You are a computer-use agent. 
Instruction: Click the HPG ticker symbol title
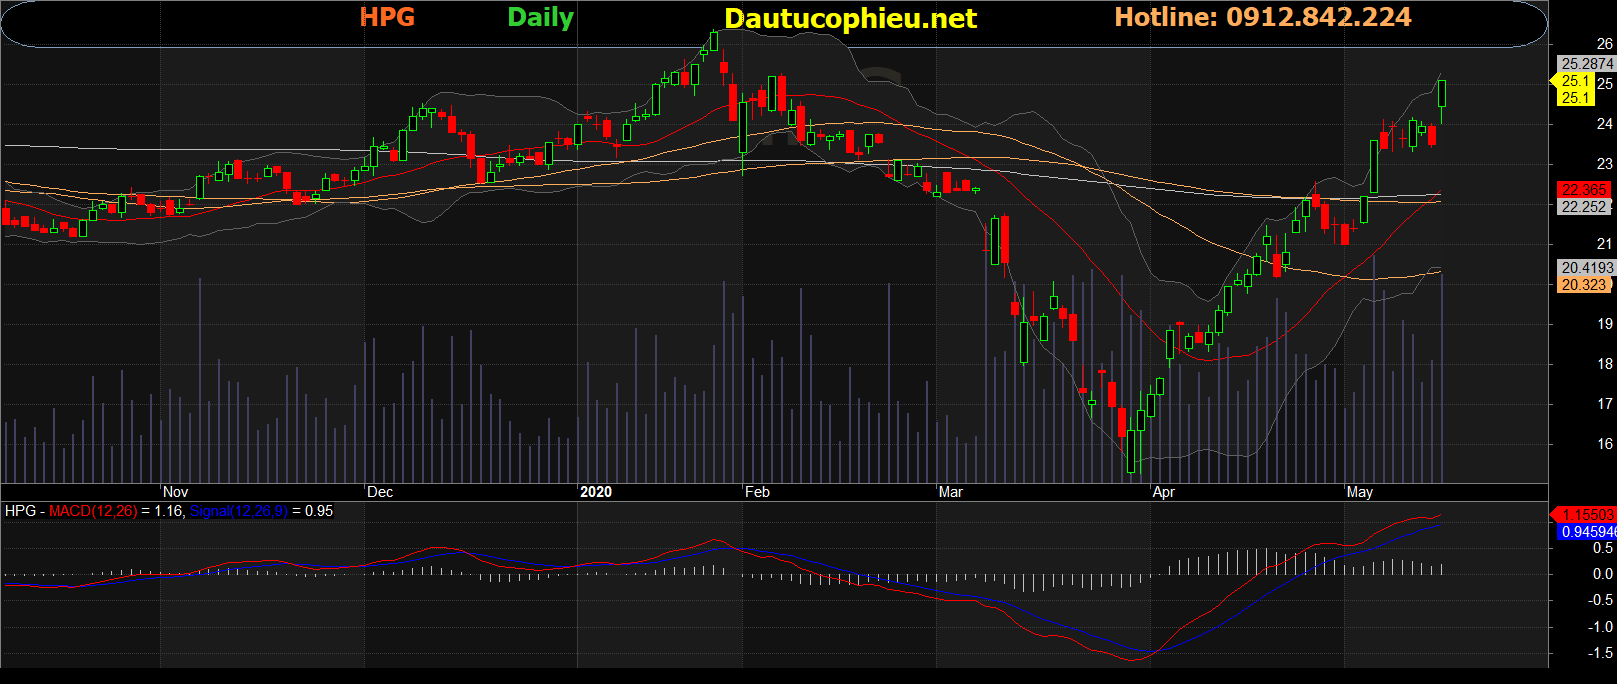(387, 18)
